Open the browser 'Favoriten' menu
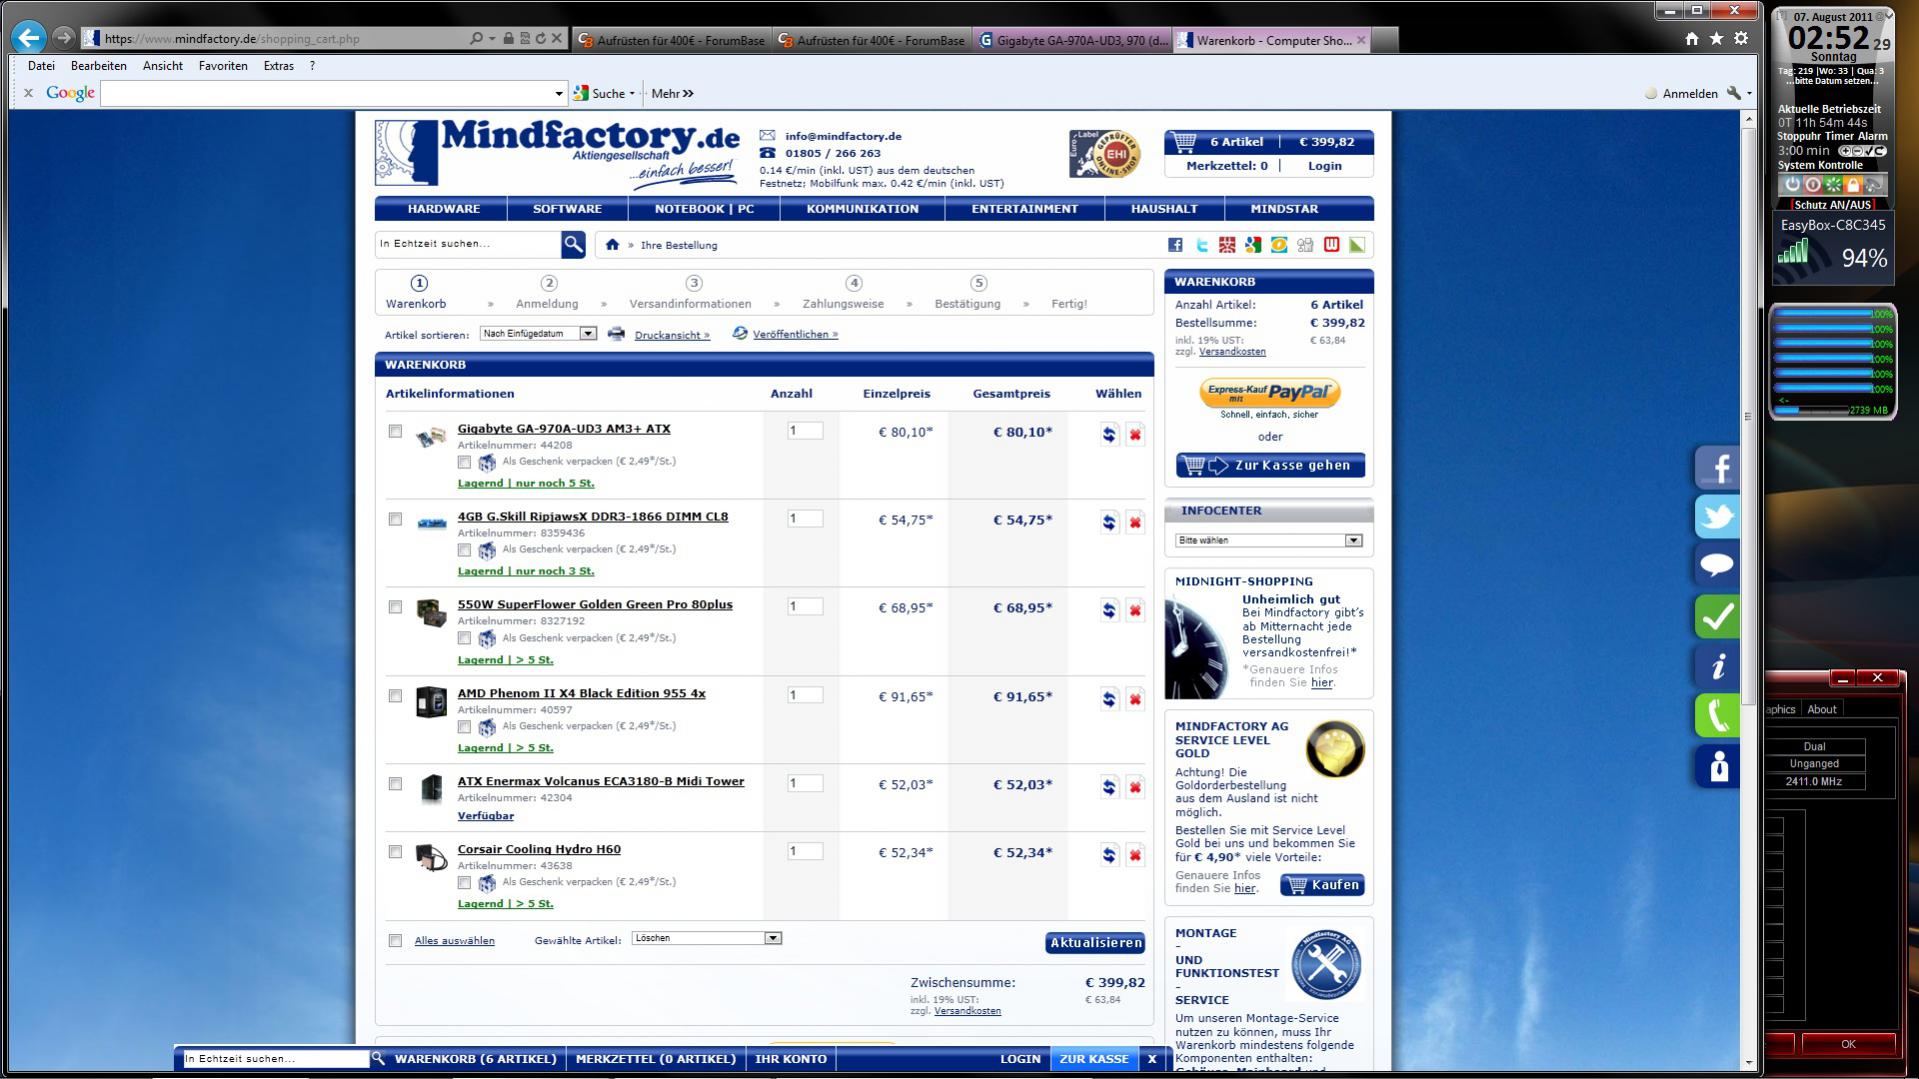The width and height of the screenshot is (1919, 1079). click(x=223, y=66)
